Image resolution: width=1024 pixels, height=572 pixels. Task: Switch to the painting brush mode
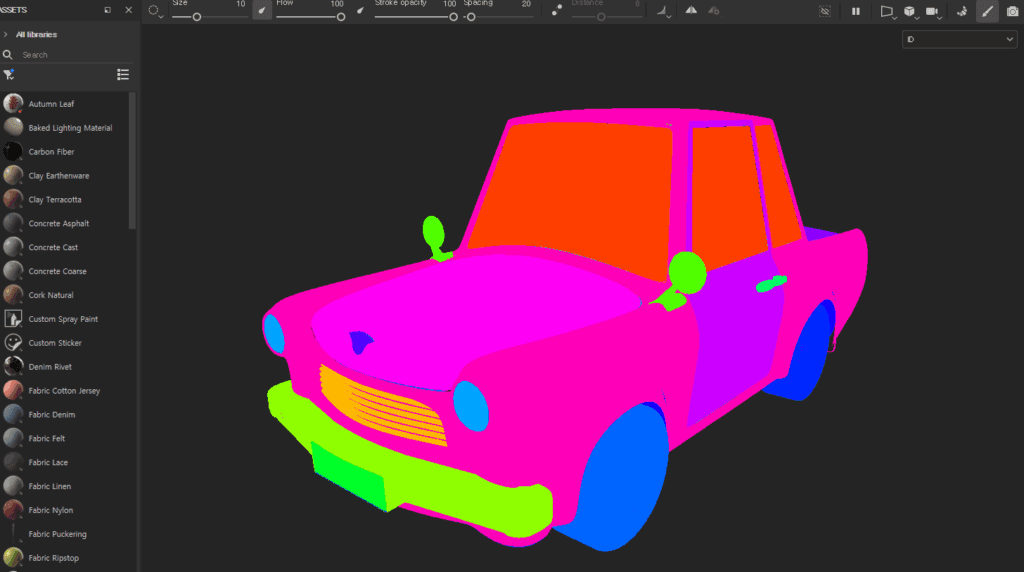pyautogui.click(x=987, y=11)
